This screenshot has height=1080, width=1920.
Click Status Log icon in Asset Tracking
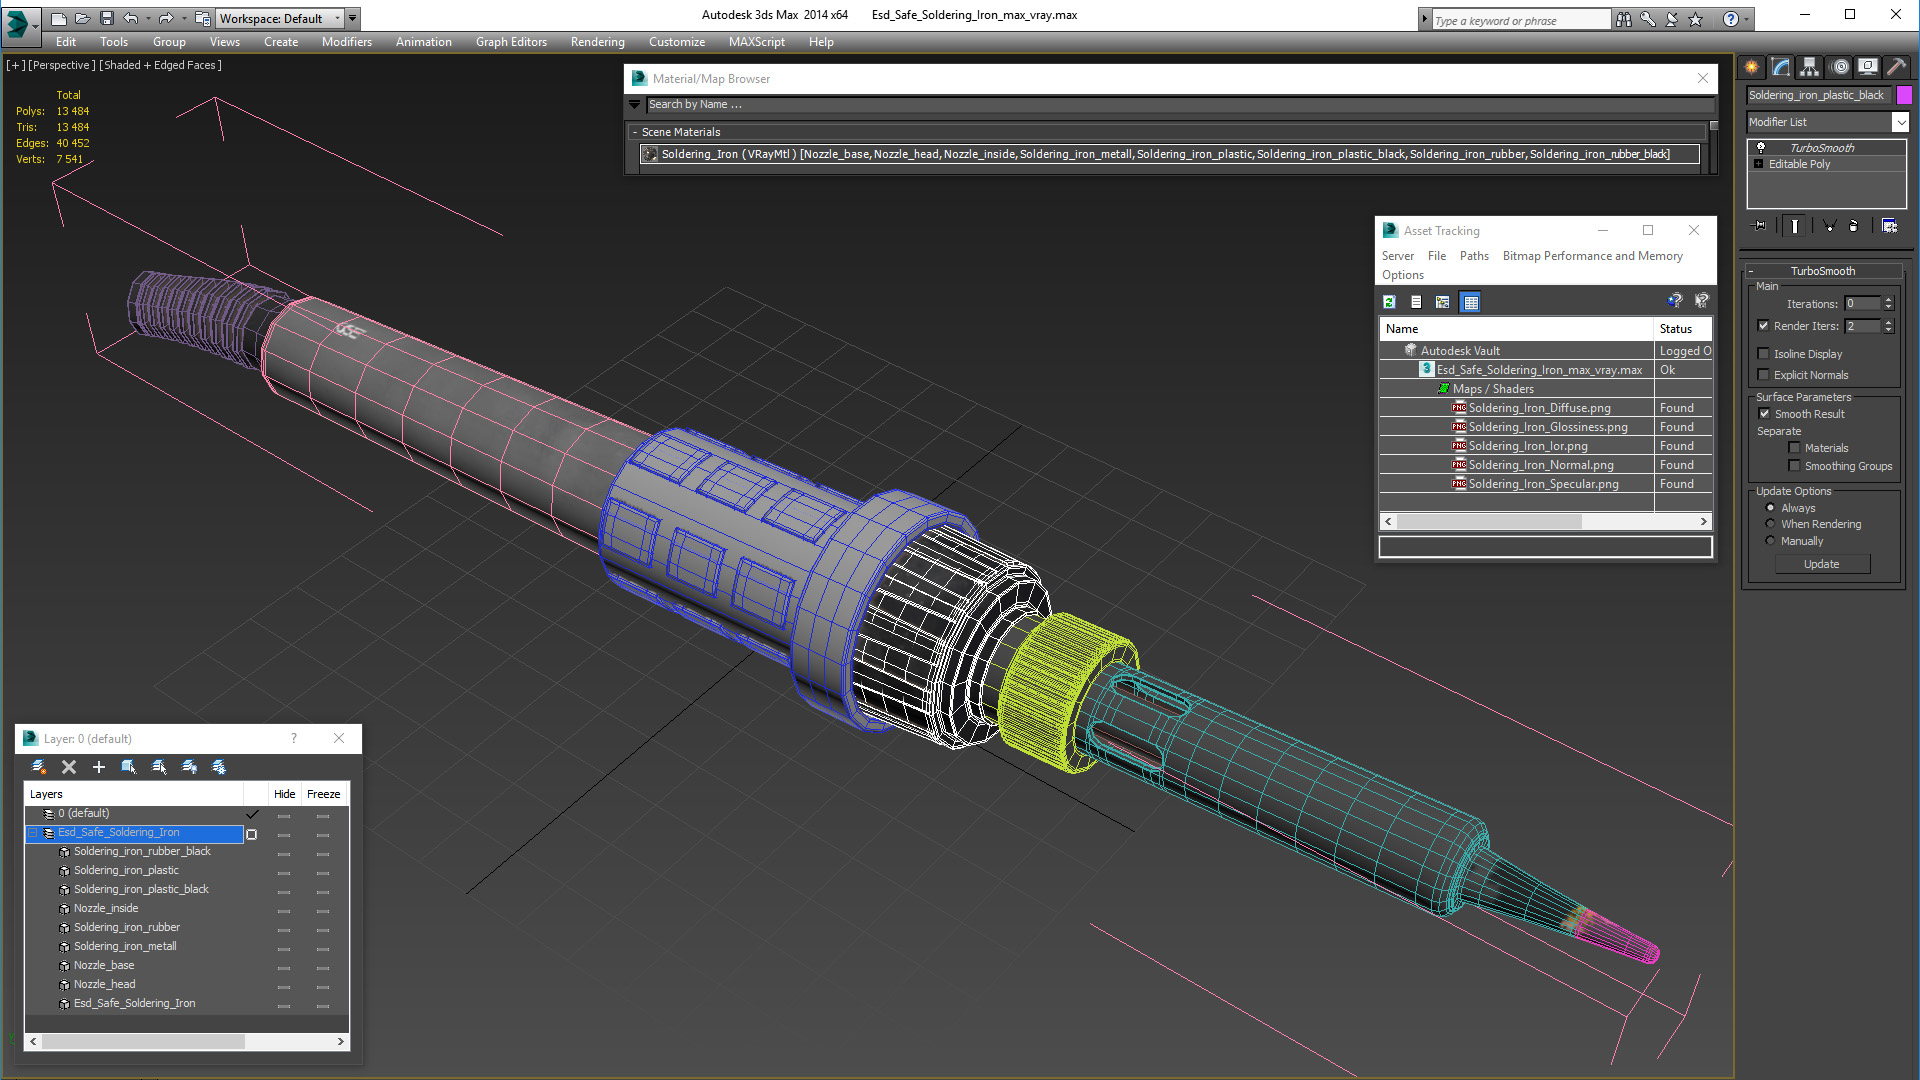[x=1416, y=302]
